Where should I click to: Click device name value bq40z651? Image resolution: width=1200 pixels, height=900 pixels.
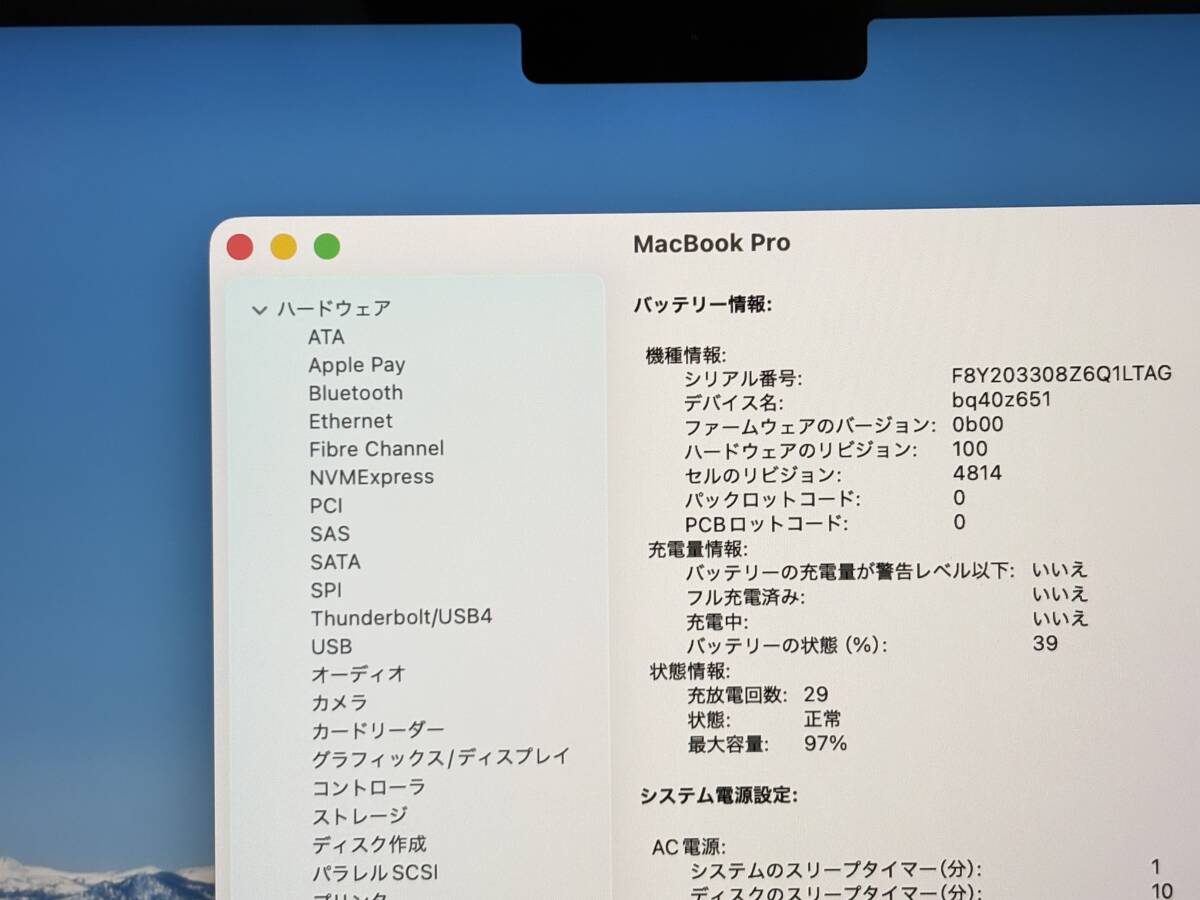click(1001, 400)
